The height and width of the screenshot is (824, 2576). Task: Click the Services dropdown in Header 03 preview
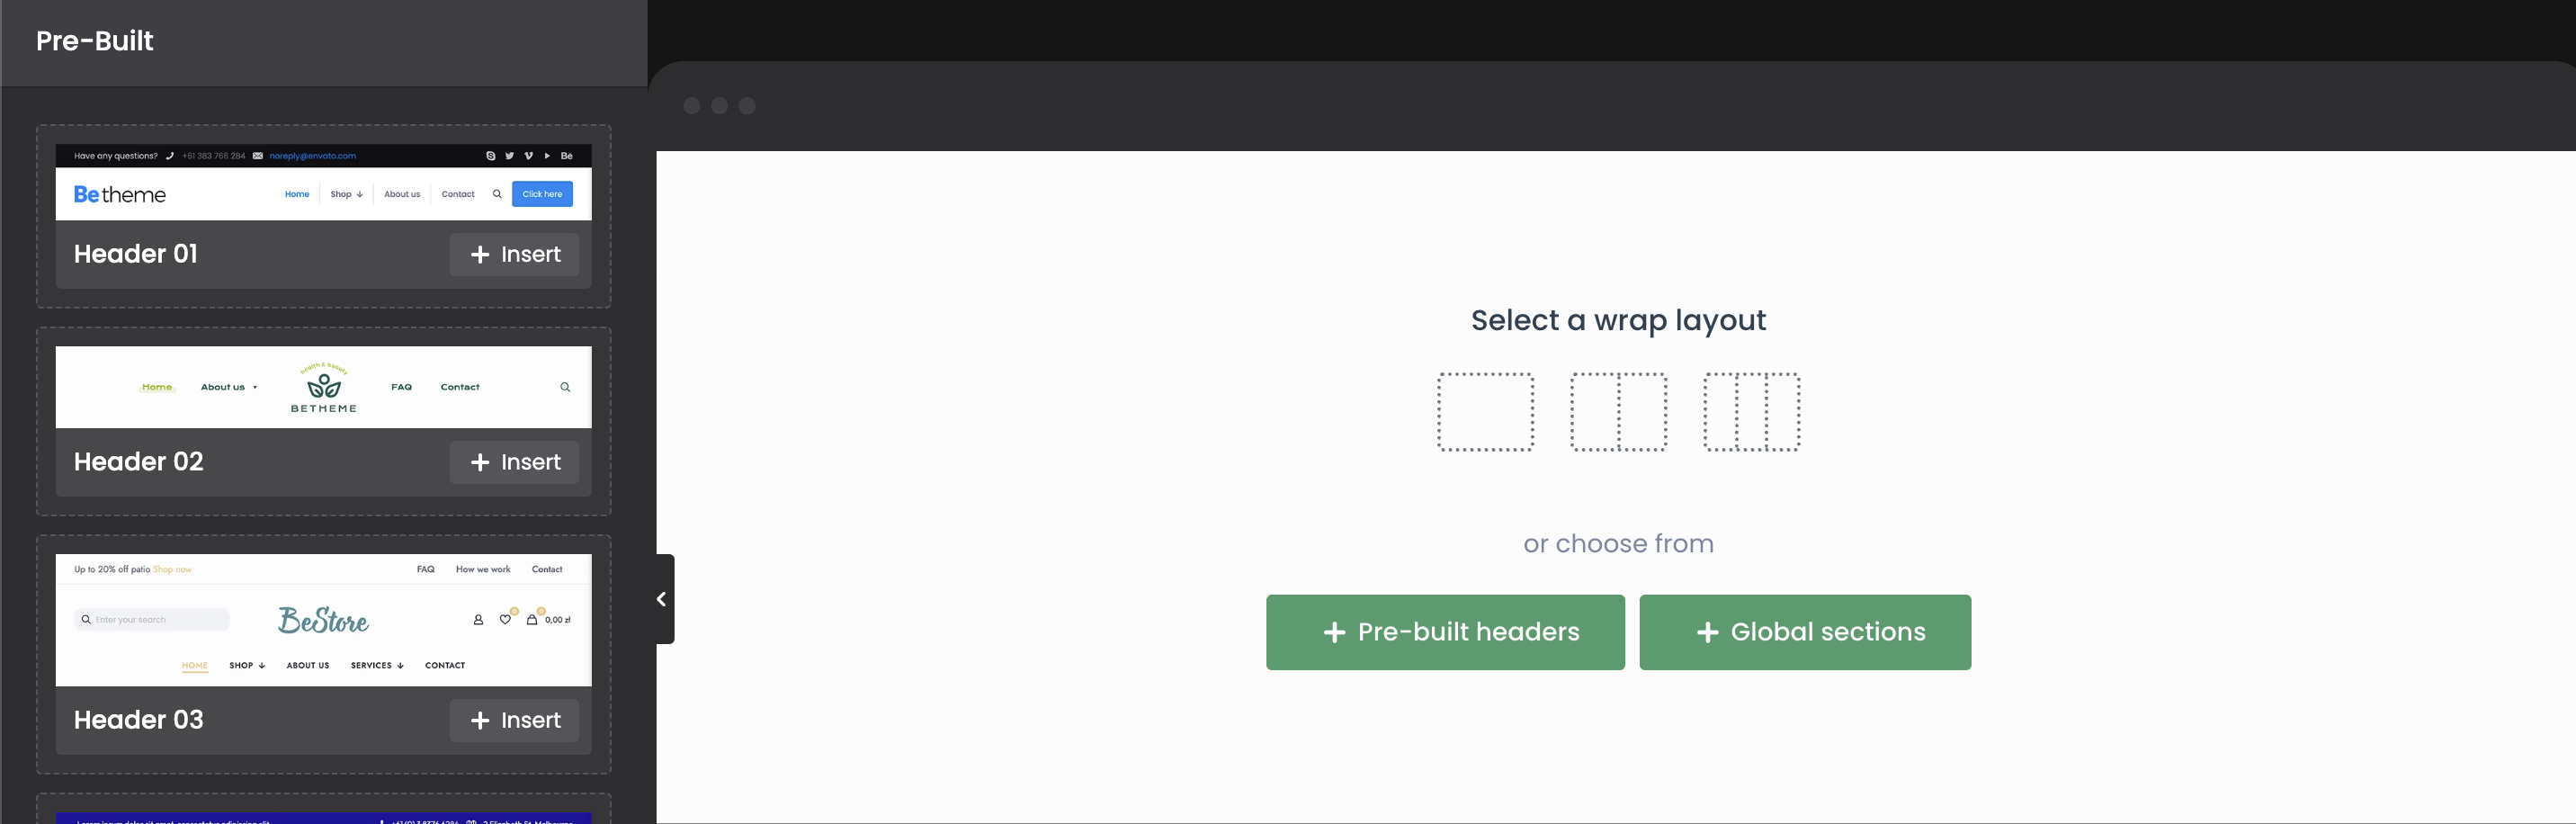(377, 665)
